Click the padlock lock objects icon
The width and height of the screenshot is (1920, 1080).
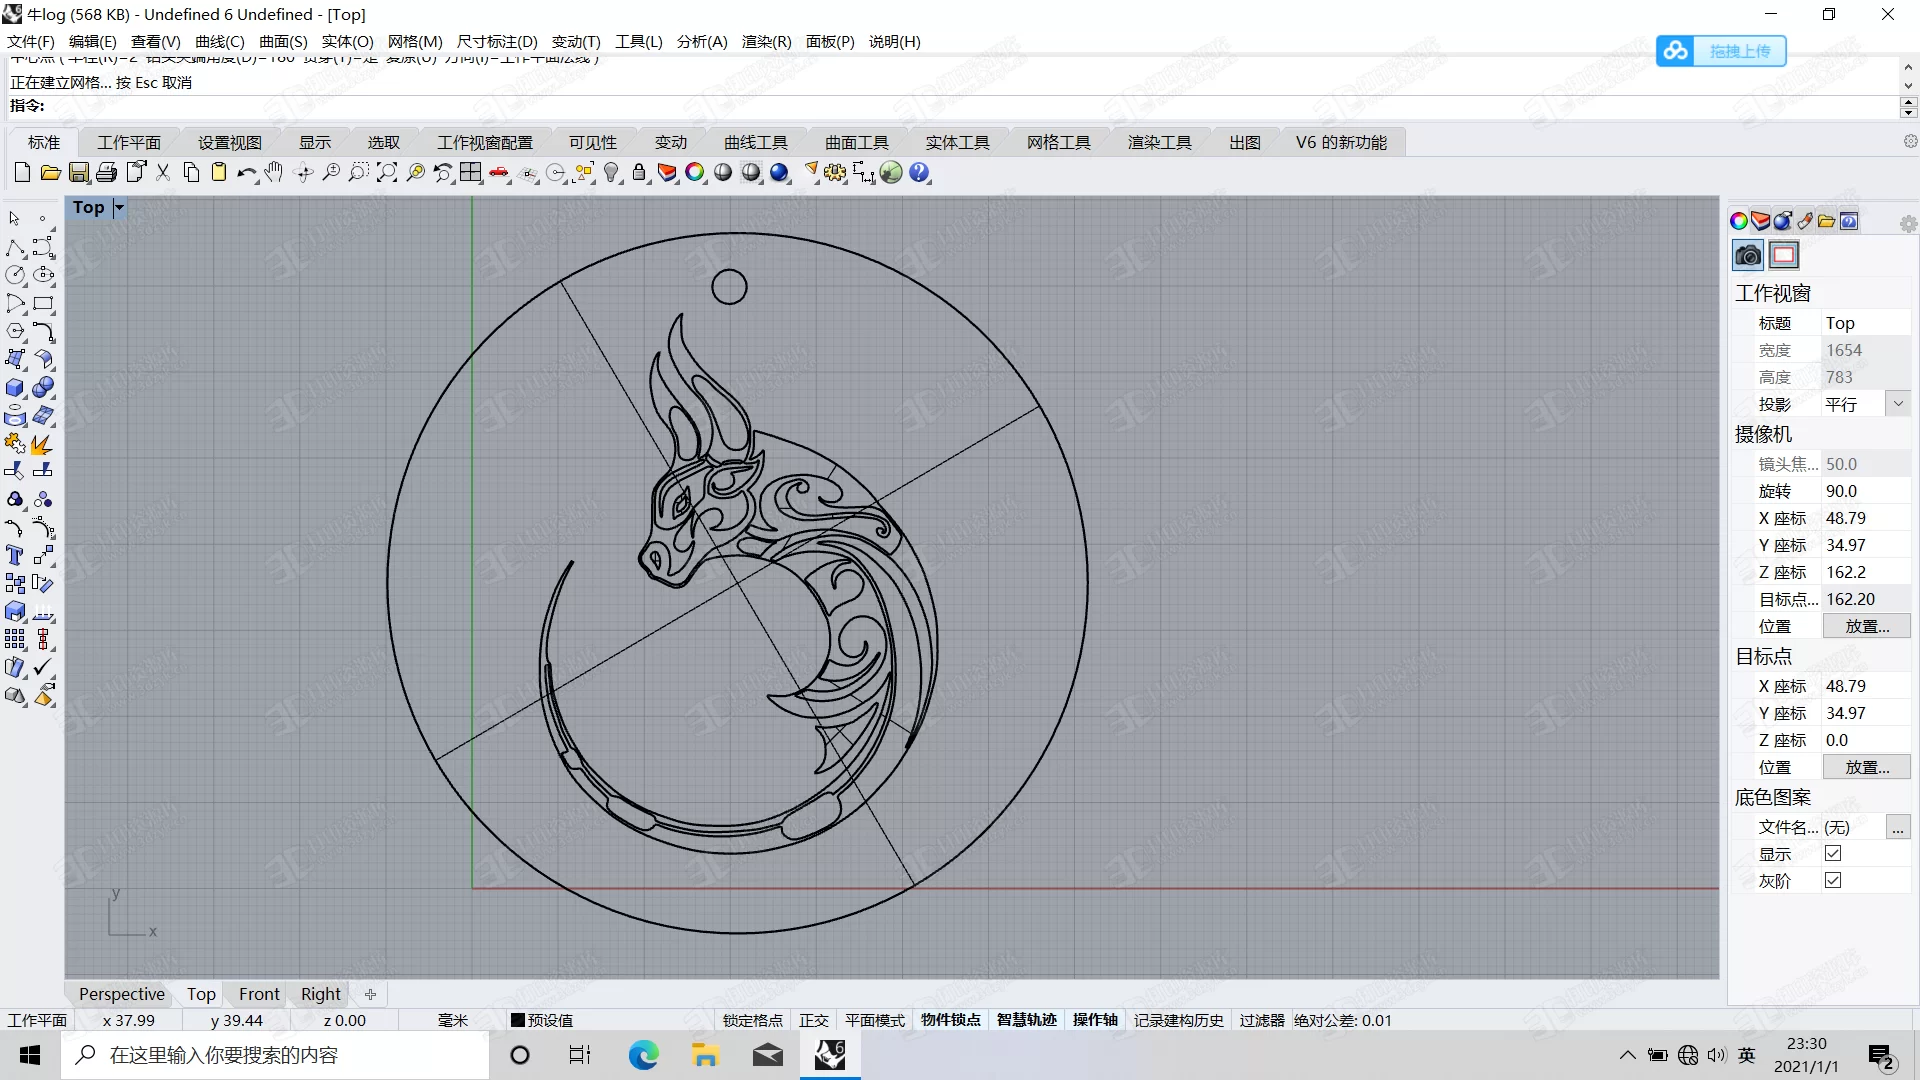coord(639,173)
